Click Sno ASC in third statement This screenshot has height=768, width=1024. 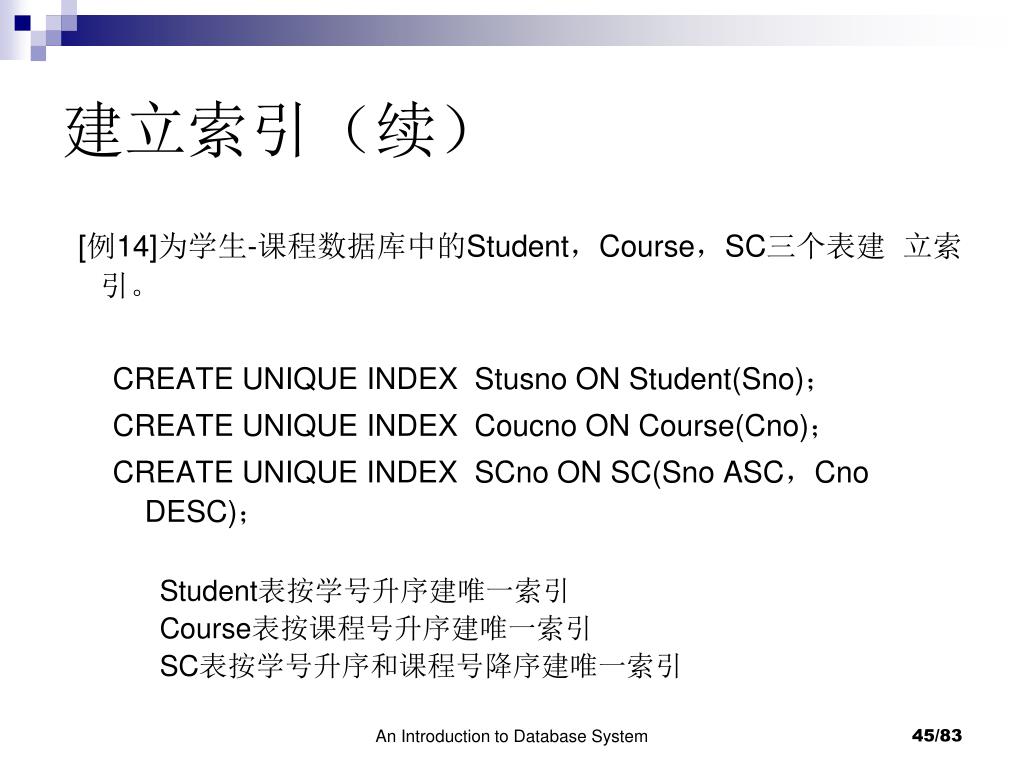[x=722, y=472]
